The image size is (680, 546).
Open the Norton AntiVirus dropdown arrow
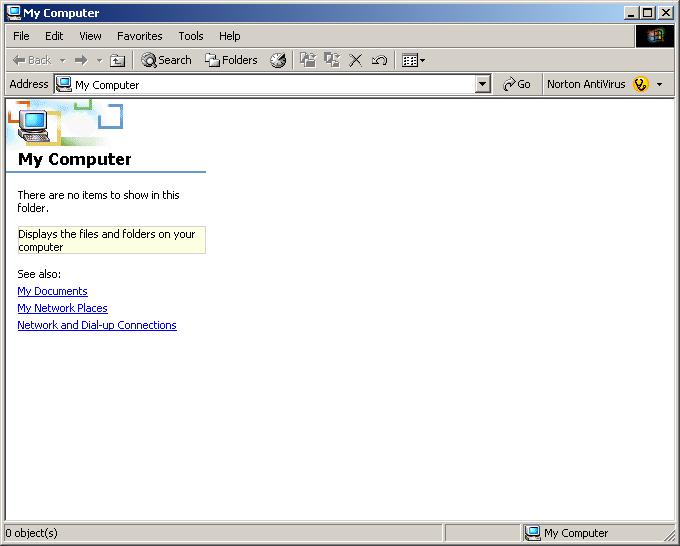[660, 84]
